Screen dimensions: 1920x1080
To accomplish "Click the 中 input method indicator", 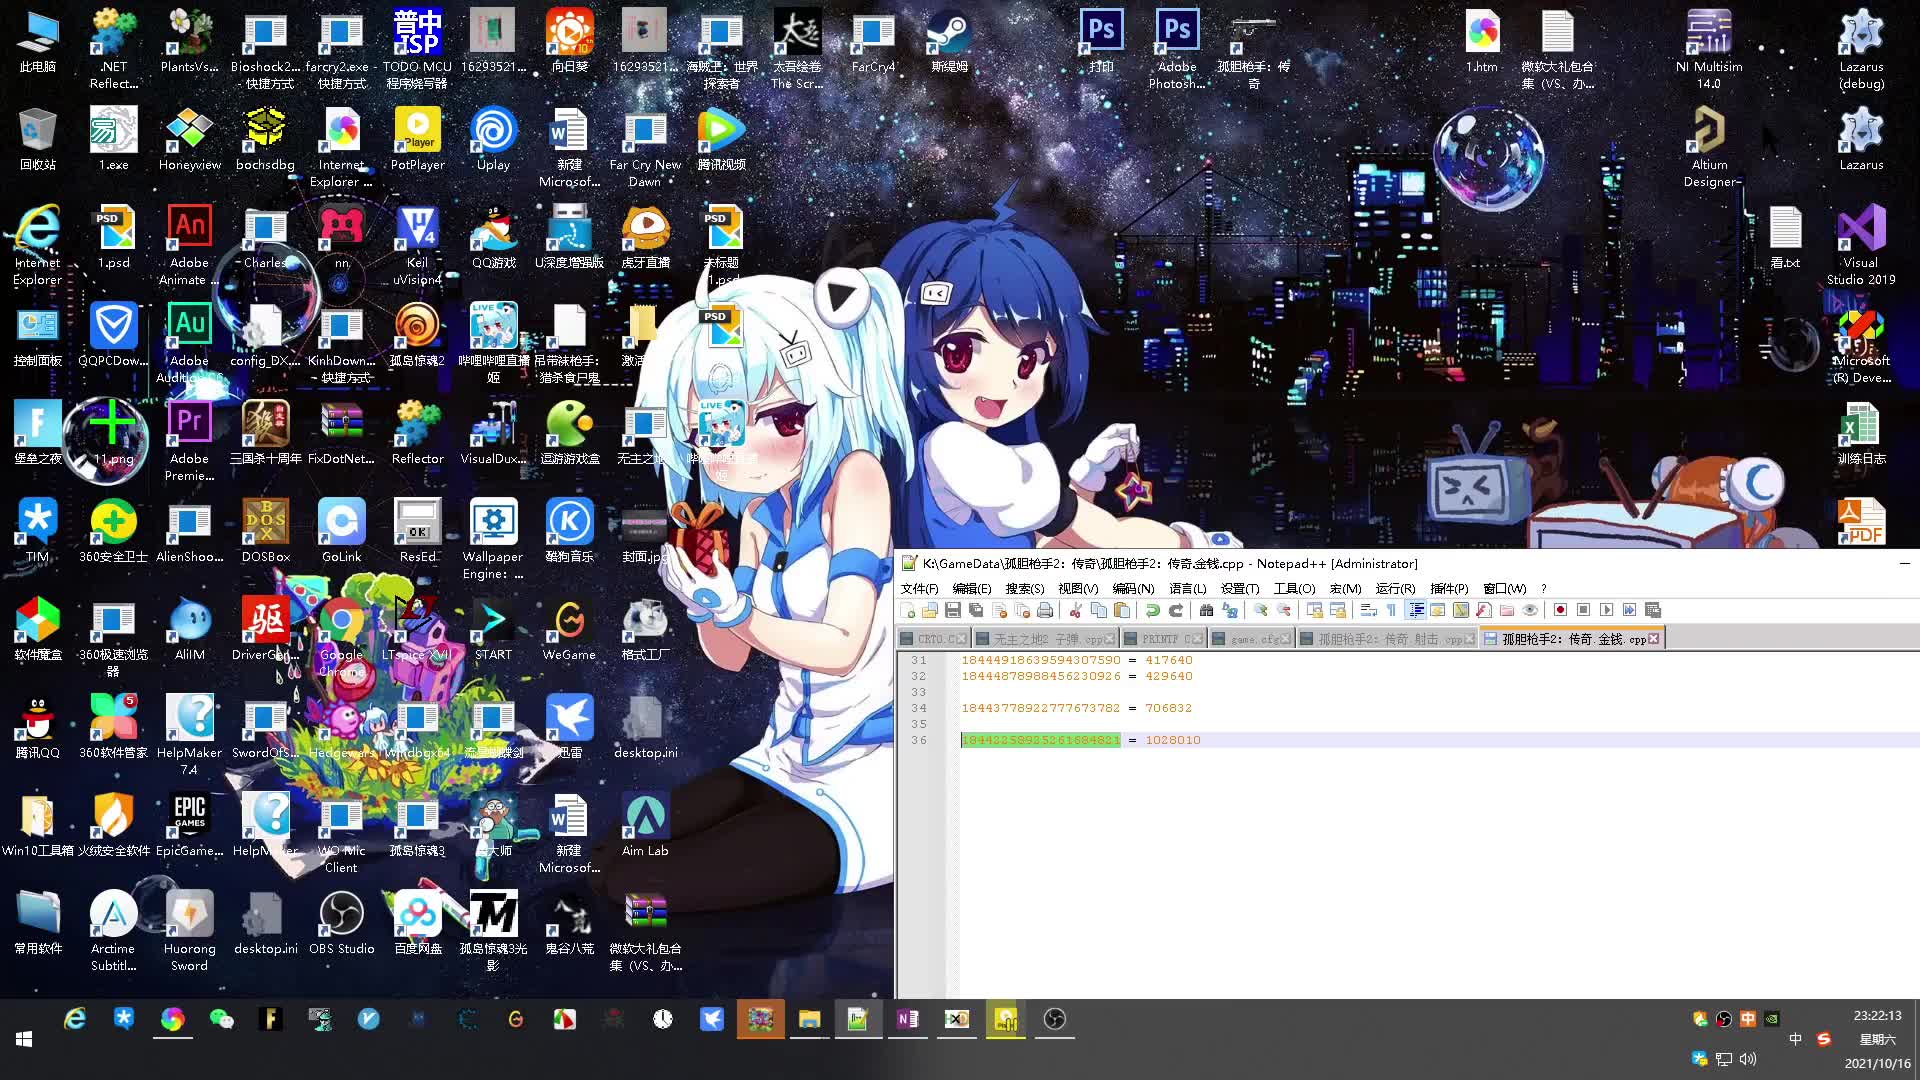I will [x=1795, y=1039].
